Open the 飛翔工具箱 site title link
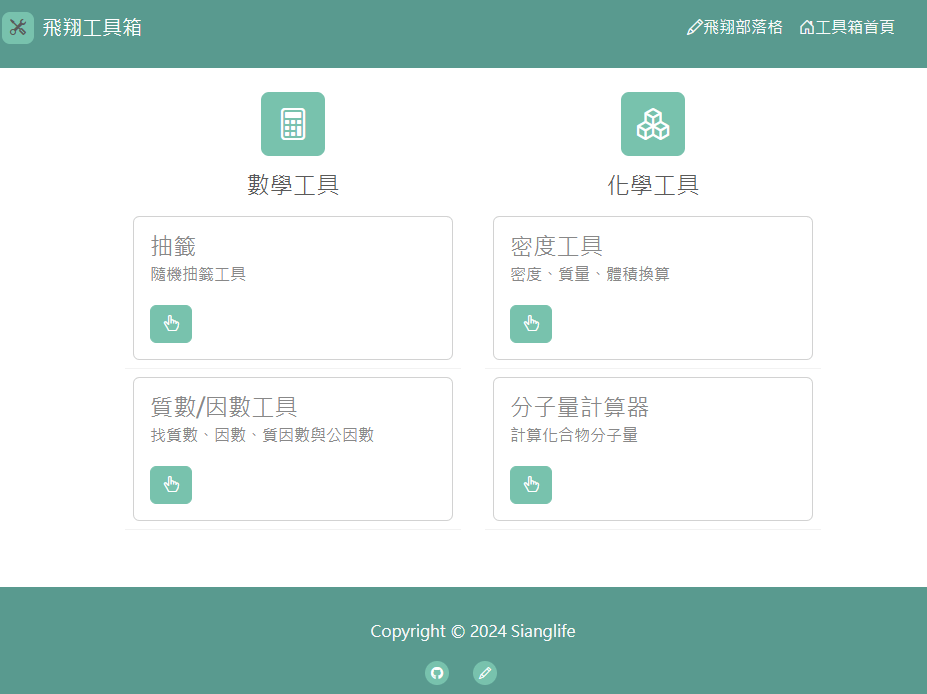This screenshot has height=694, width=927. pyautogui.click(x=92, y=28)
